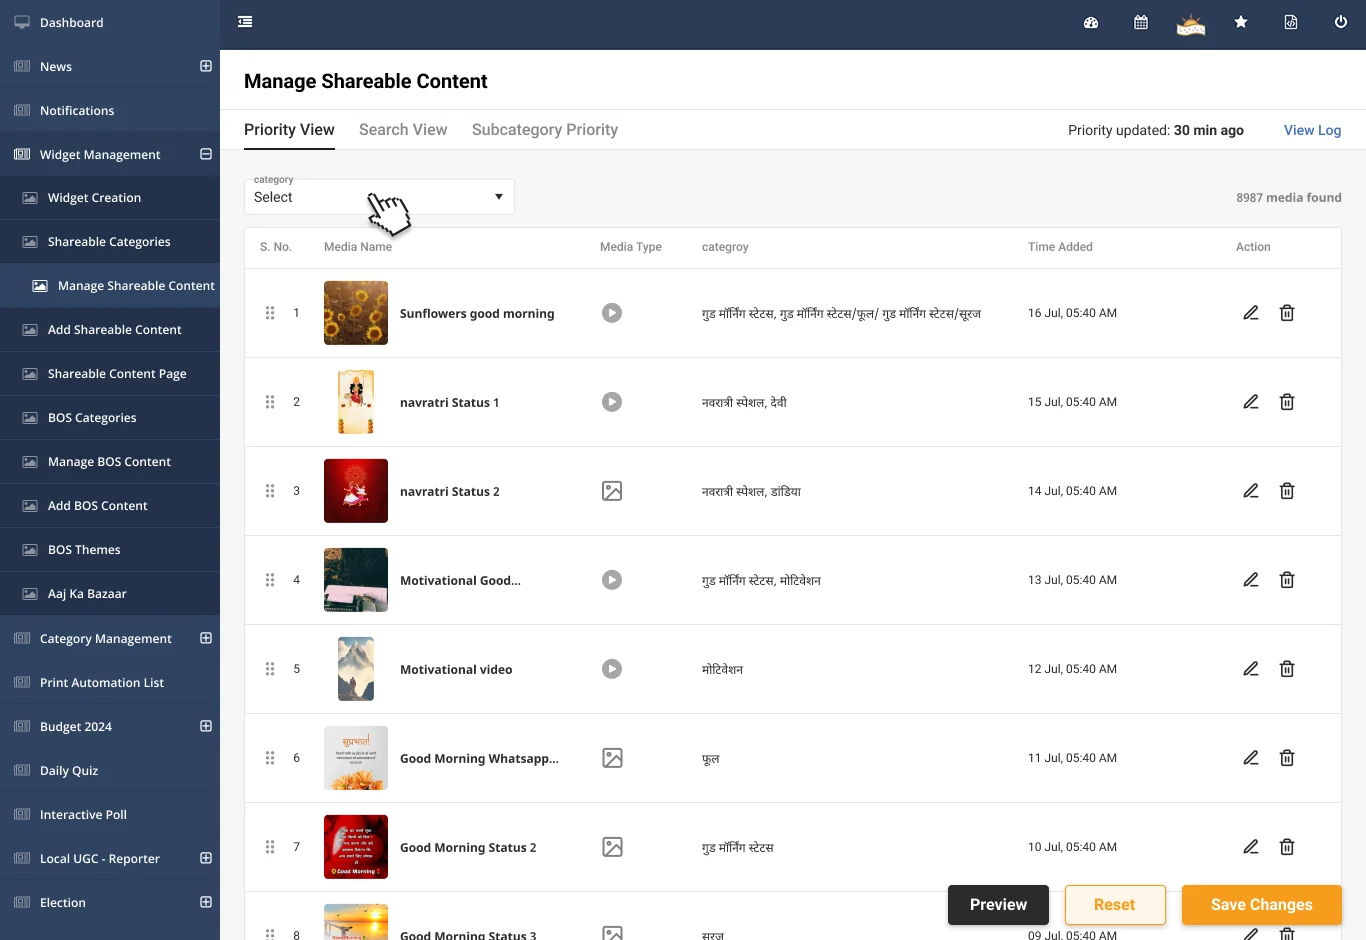Viewport: 1366px width, 940px height.
Task: Delete navratri Status 1 row
Action: click(x=1287, y=402)
